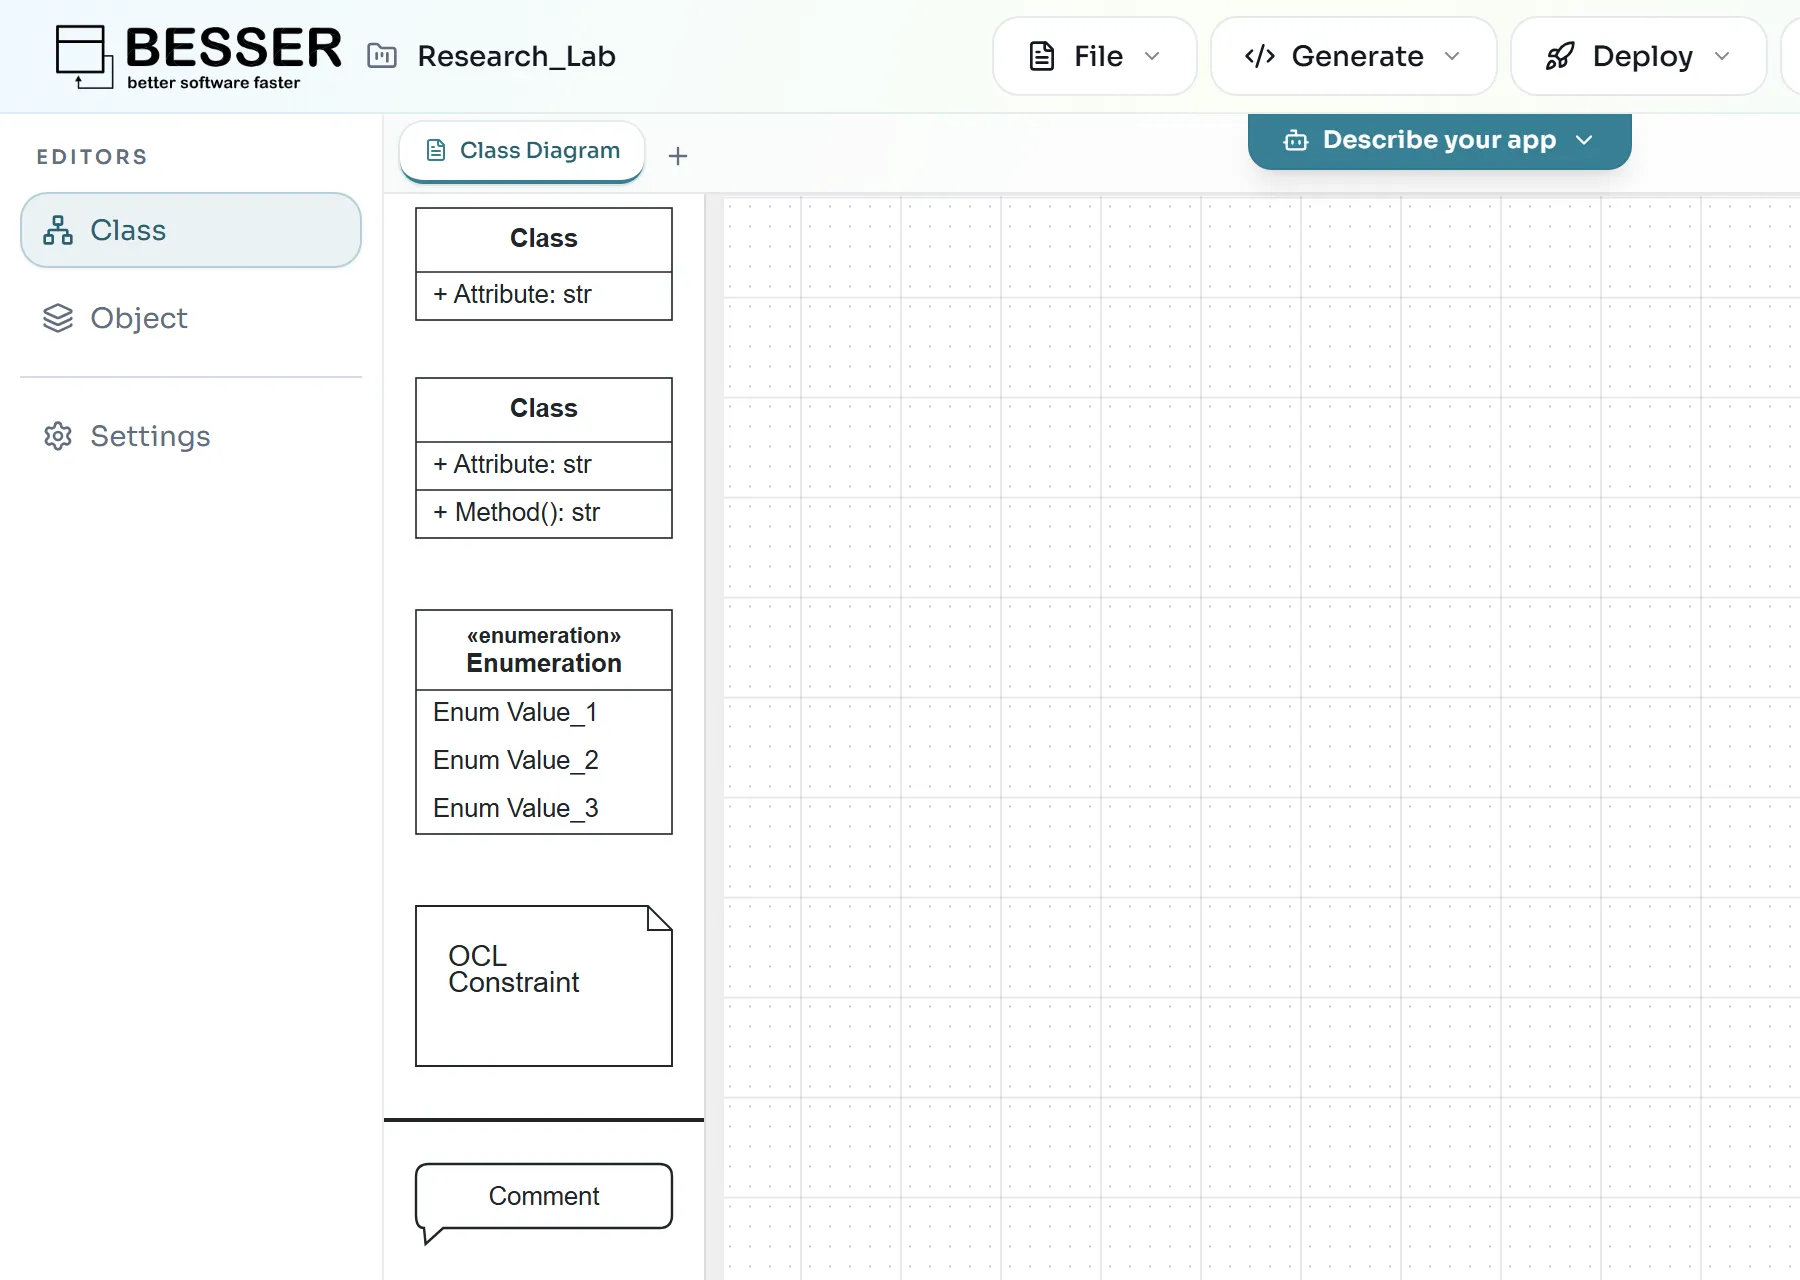
Task: Open the Deploy menu button
Action: [x=1638, y=56]
